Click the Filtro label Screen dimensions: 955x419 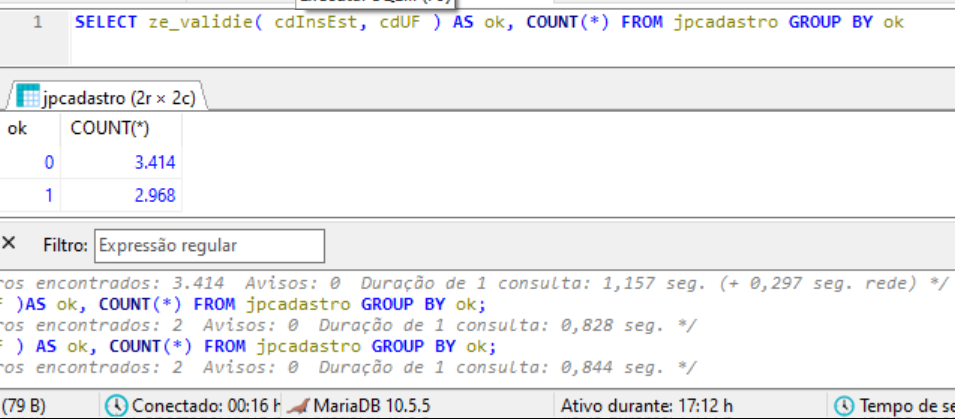pyautogui.click(x=66, y=246)
